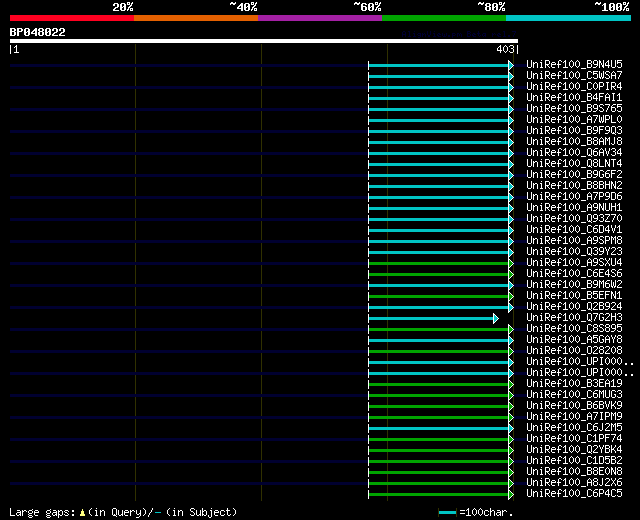Image resolution: width=640 pixels, height=520 pixels.
Task: Click the cyan alignment bar for UniRef100_C6J2M5
Action: pos(438,429)
